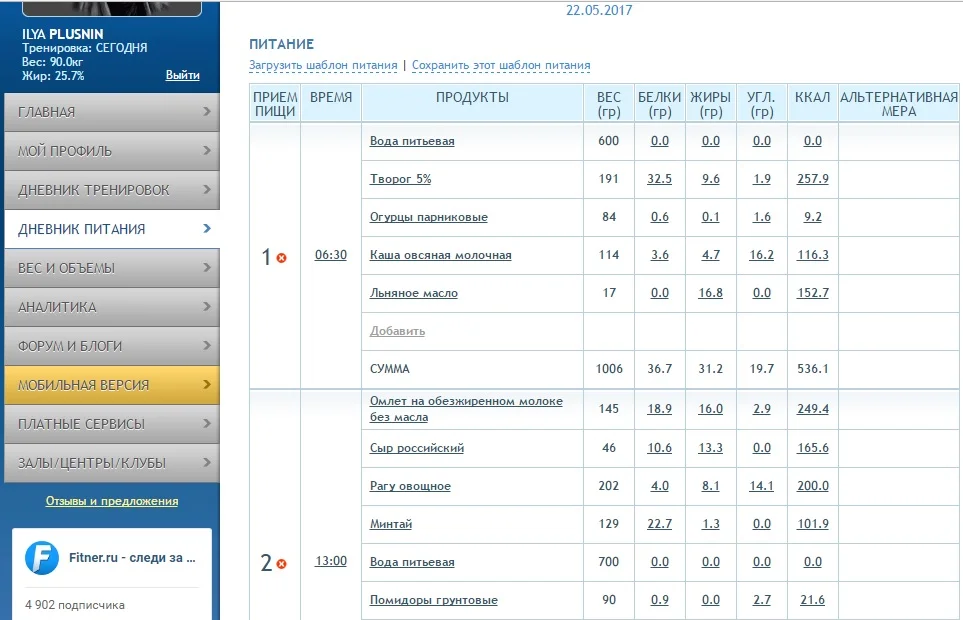Open Отзывы и предложения feedback link
This screenshot has width=963, height=620.
click(112, 501)
